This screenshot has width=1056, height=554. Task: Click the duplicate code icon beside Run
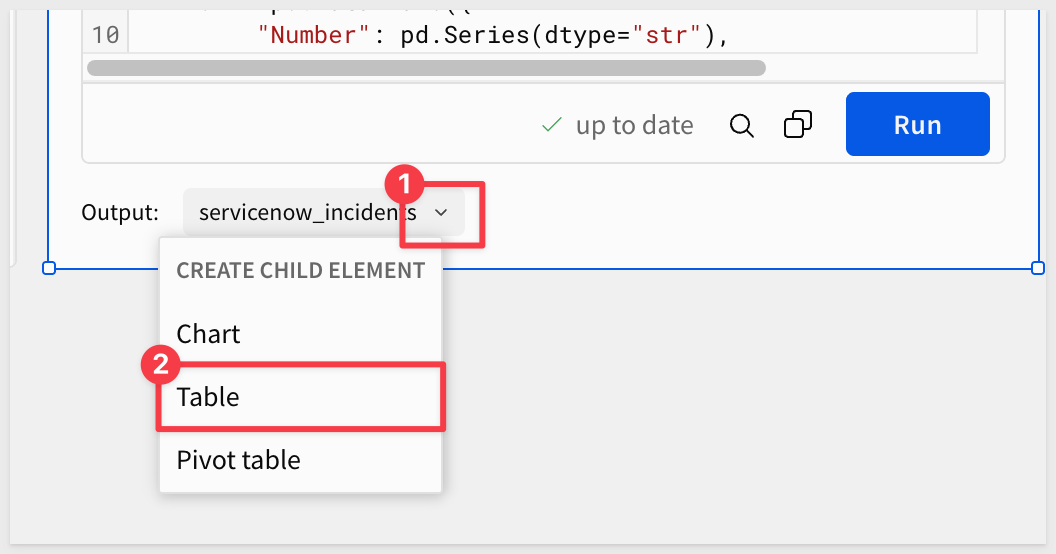click(798, 125)
